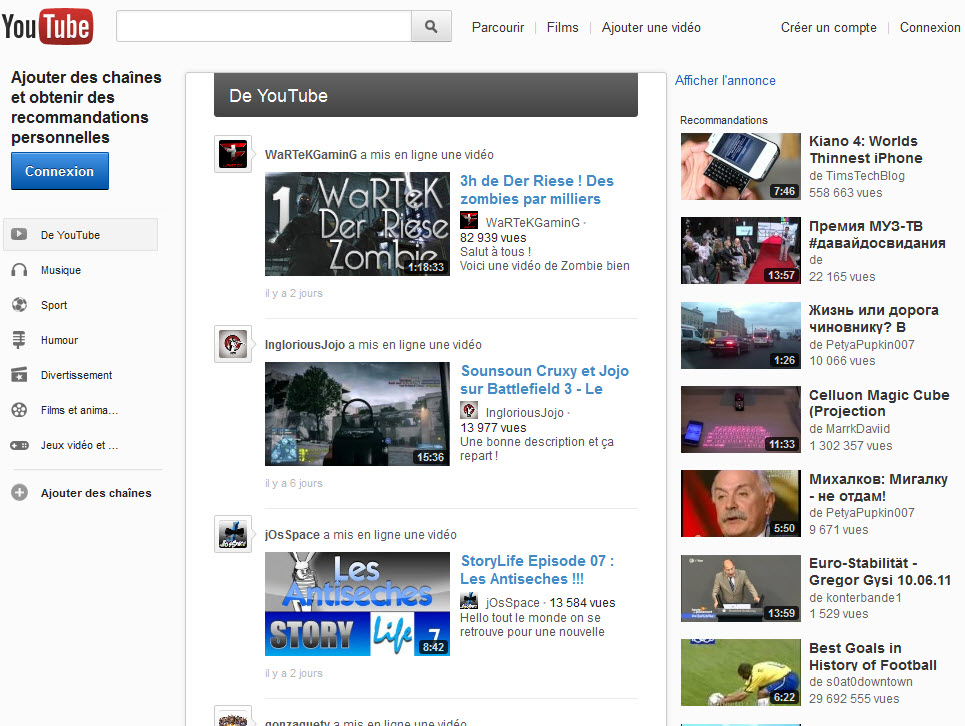Click konterbande1 channel name

[863, 597]
